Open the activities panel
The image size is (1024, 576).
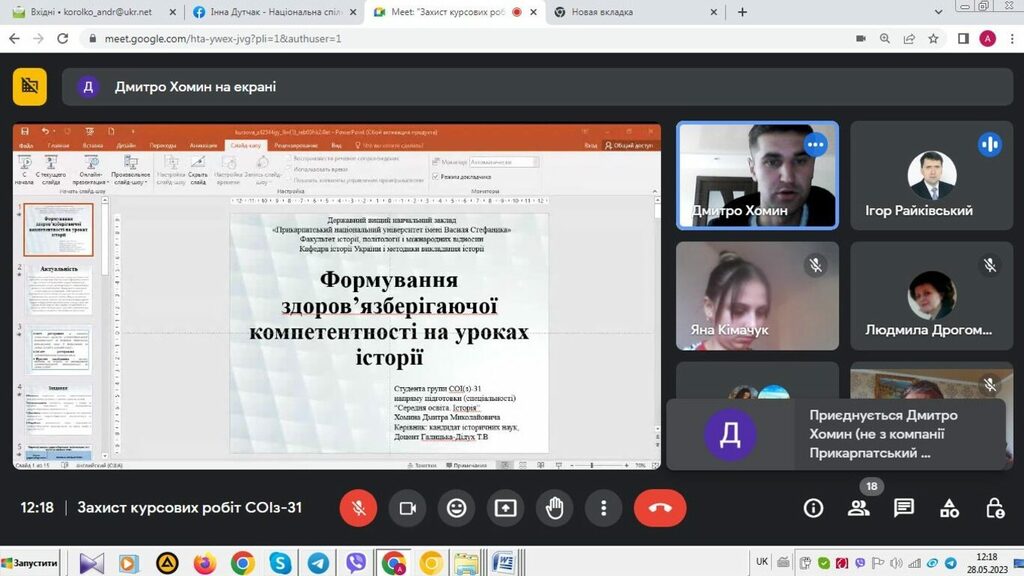tap(950, 508)
